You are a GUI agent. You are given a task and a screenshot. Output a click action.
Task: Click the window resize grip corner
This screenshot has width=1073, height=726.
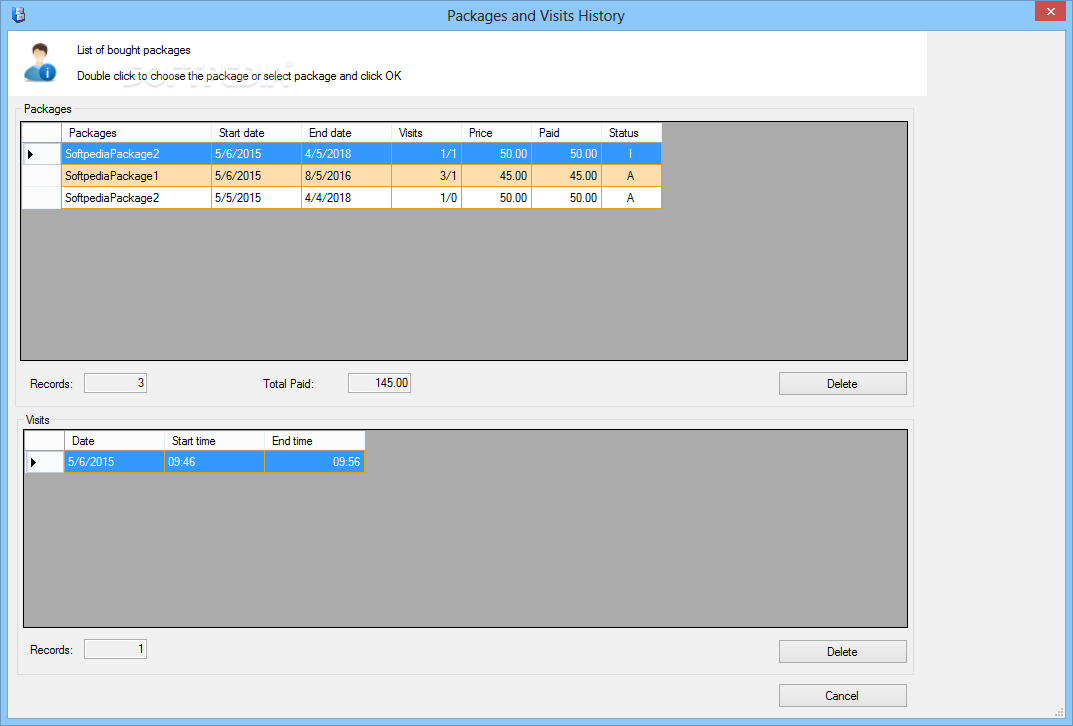(x=1059, y=712)
